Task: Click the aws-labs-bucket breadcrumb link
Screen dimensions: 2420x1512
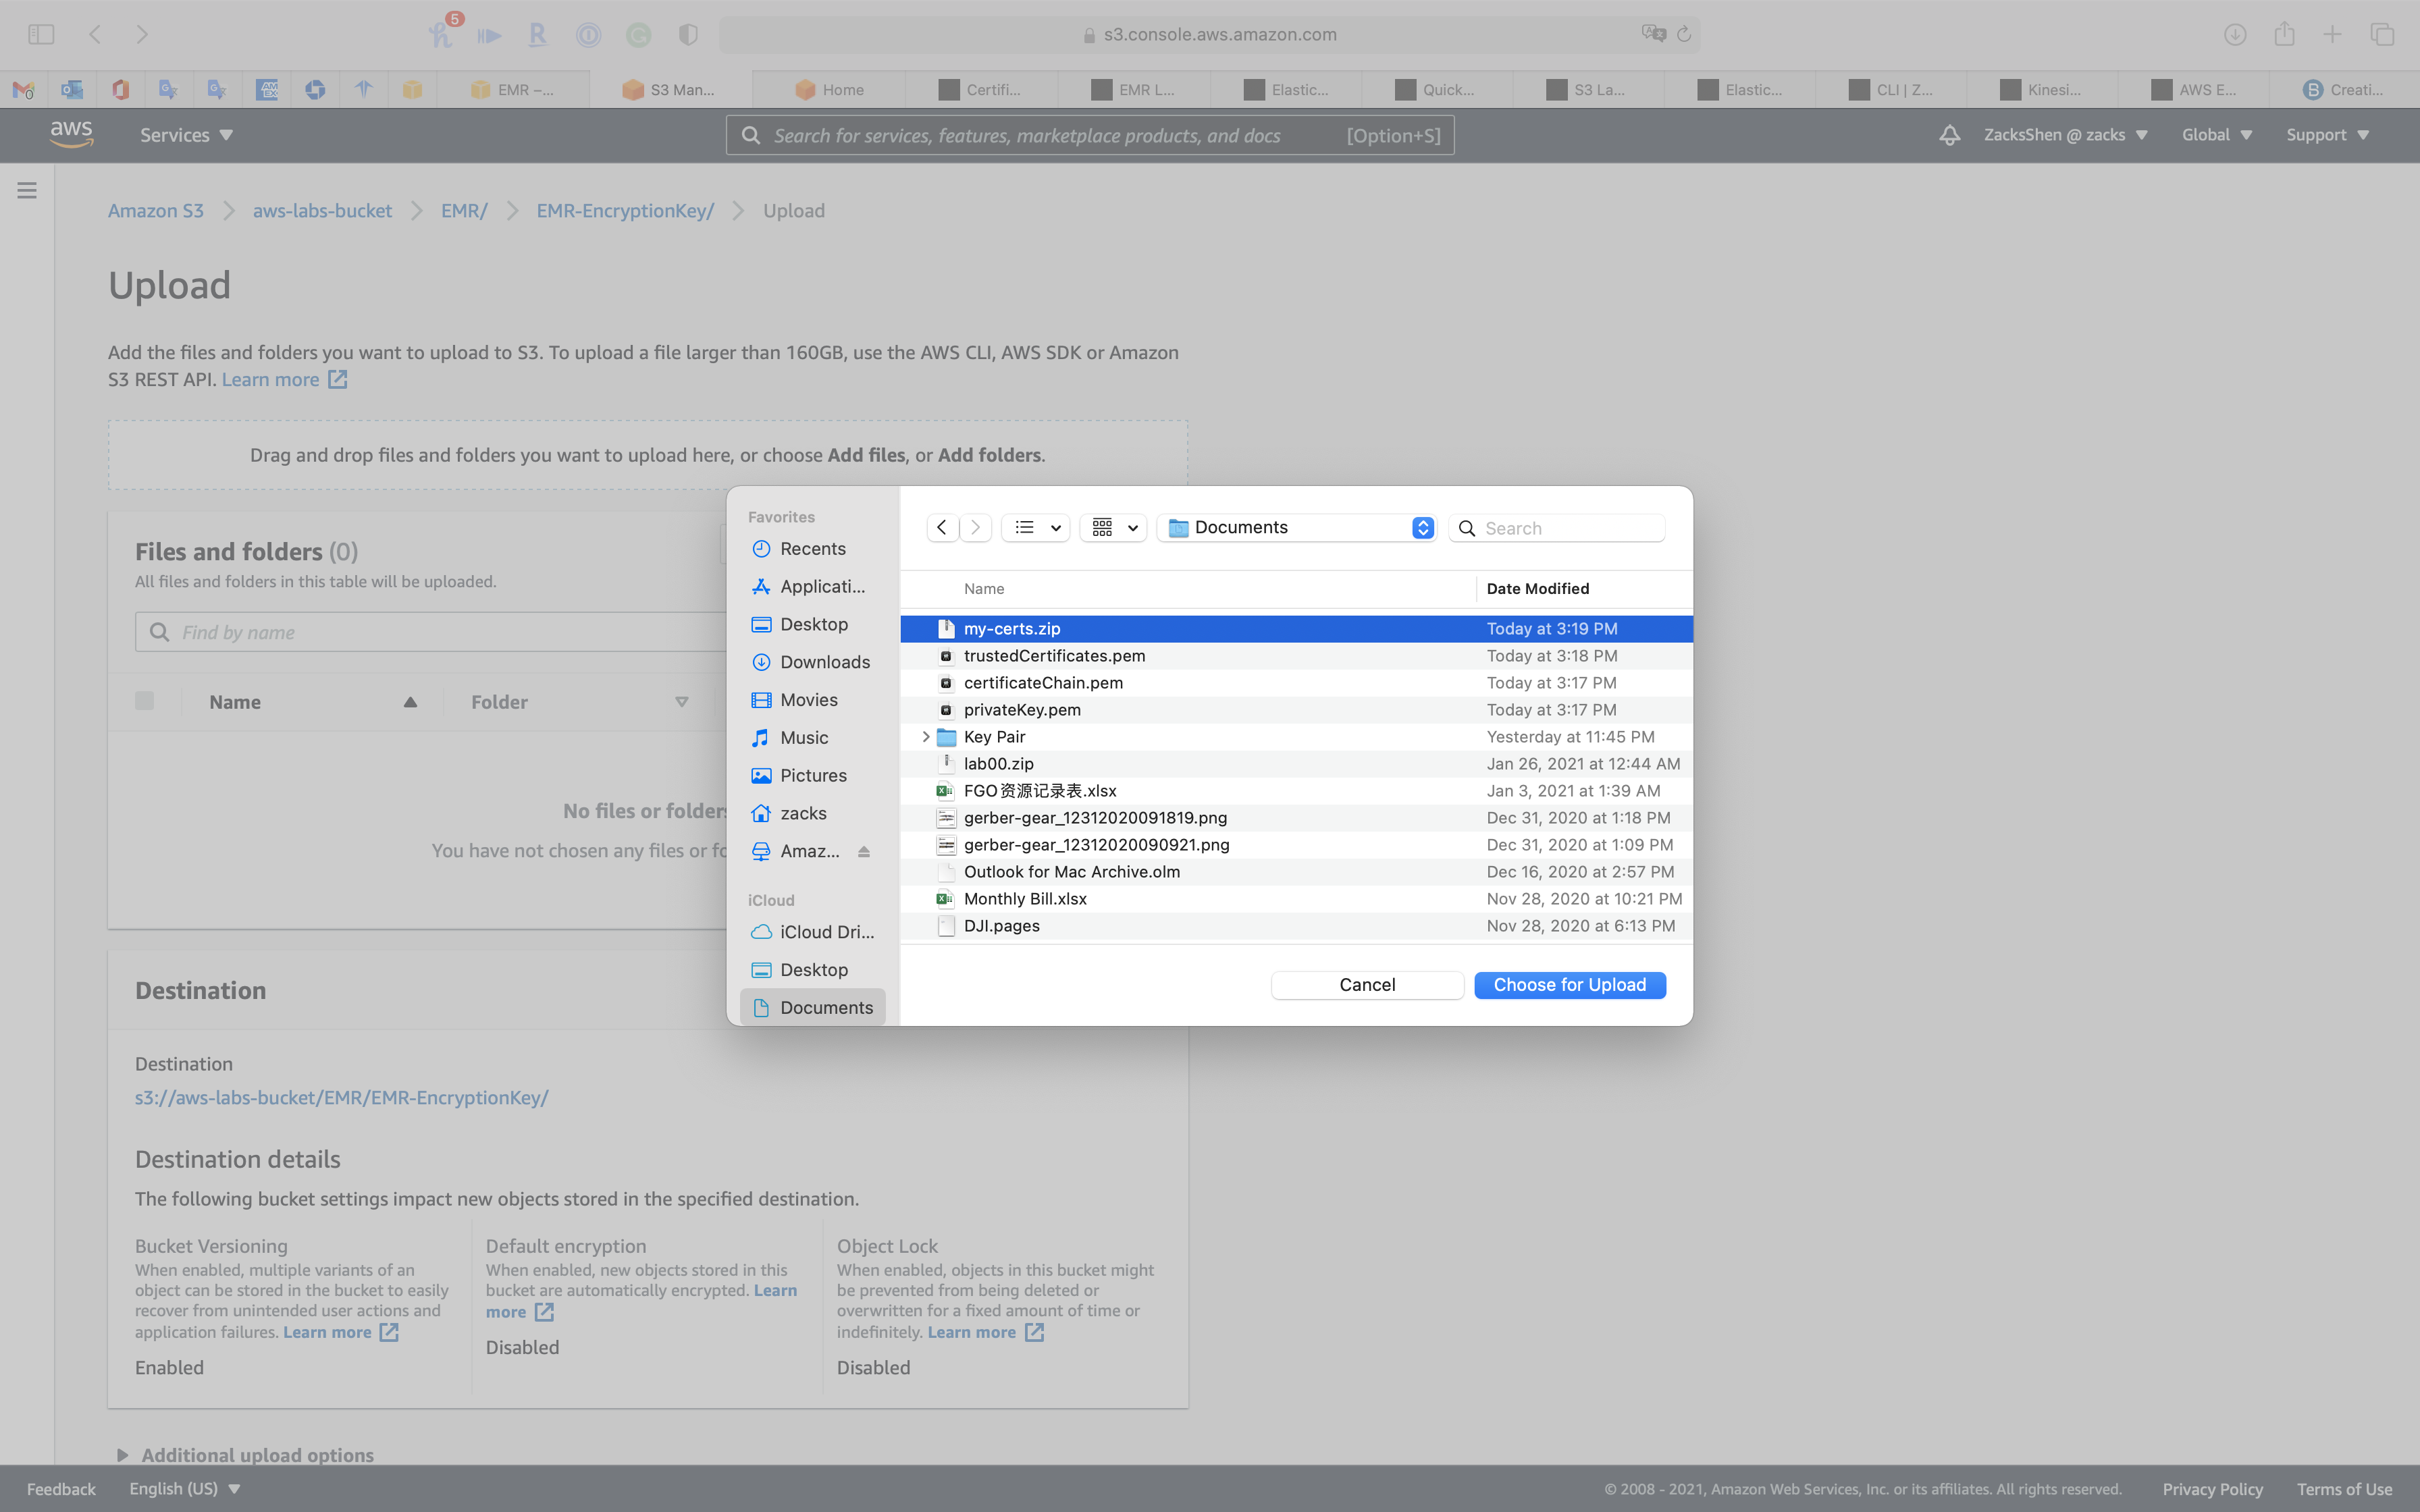Action: pyautogui.click(x=322, y=211)
